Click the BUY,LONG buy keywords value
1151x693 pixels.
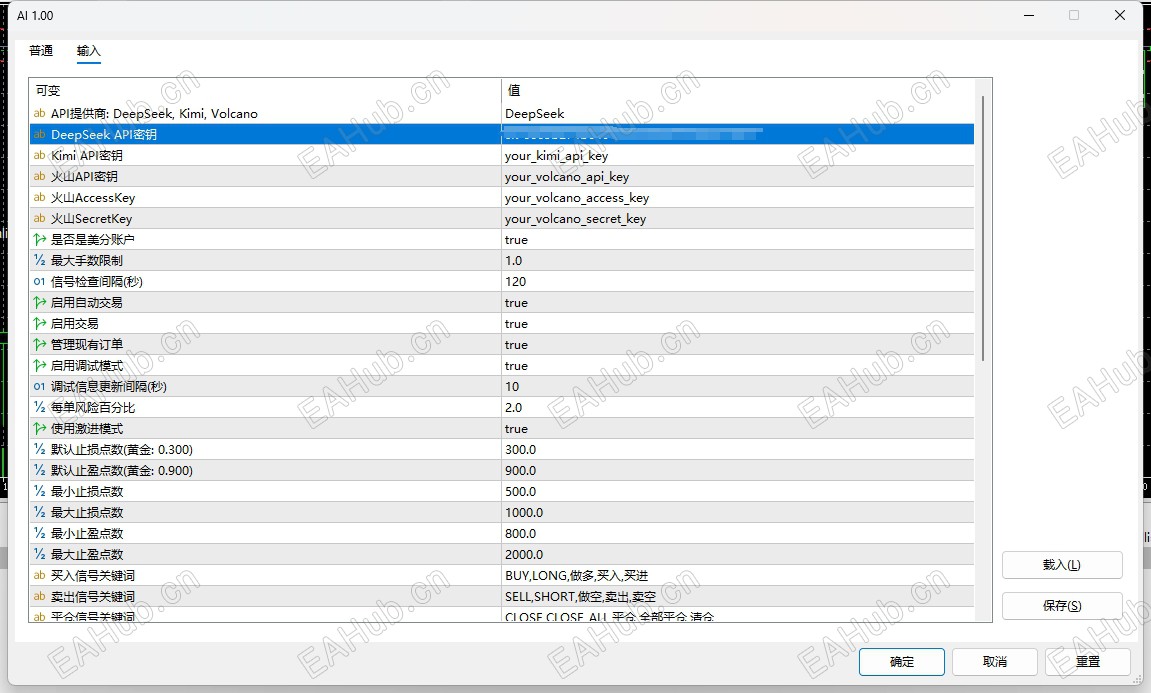(x=576, y=576)
